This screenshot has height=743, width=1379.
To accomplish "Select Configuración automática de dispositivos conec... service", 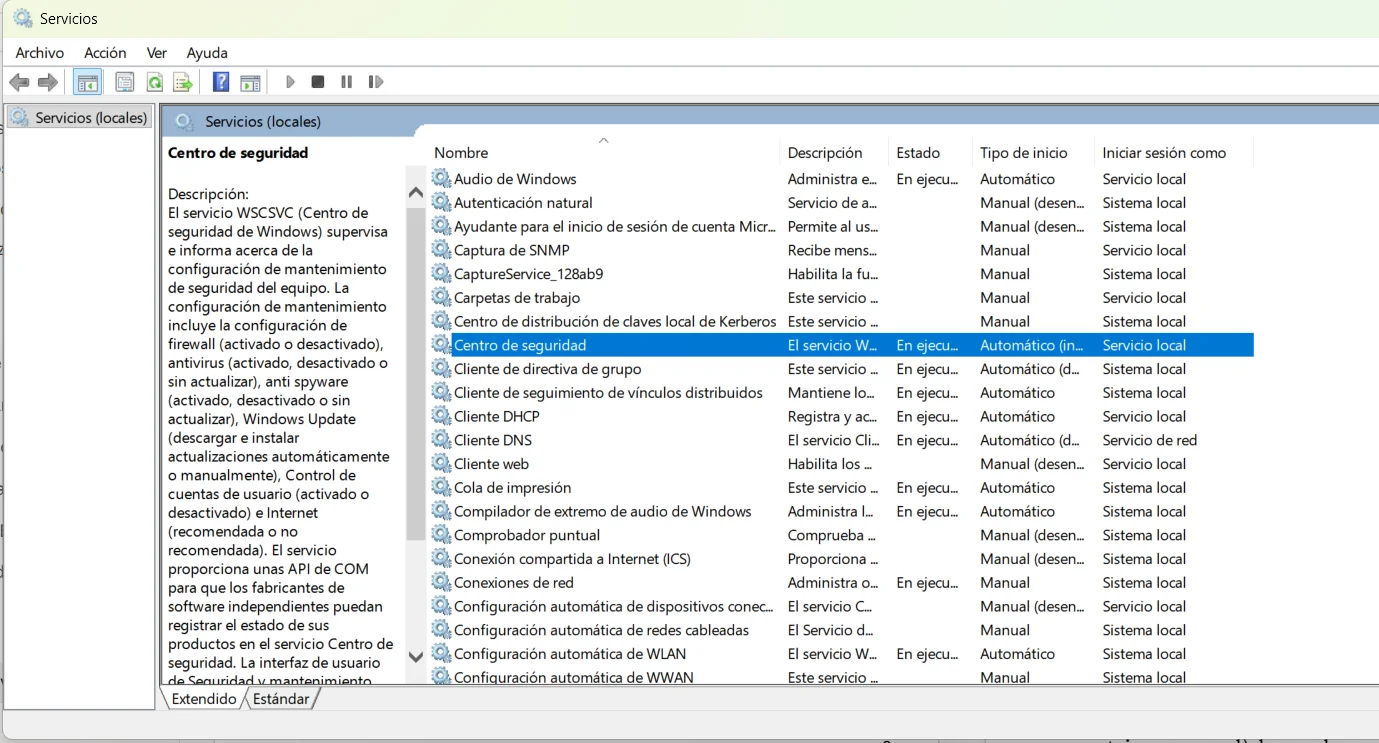I will tap(613, 606).
